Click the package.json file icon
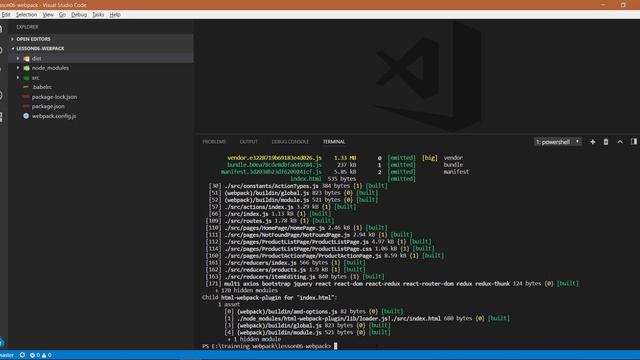The image size is (640, 360). 26,106
